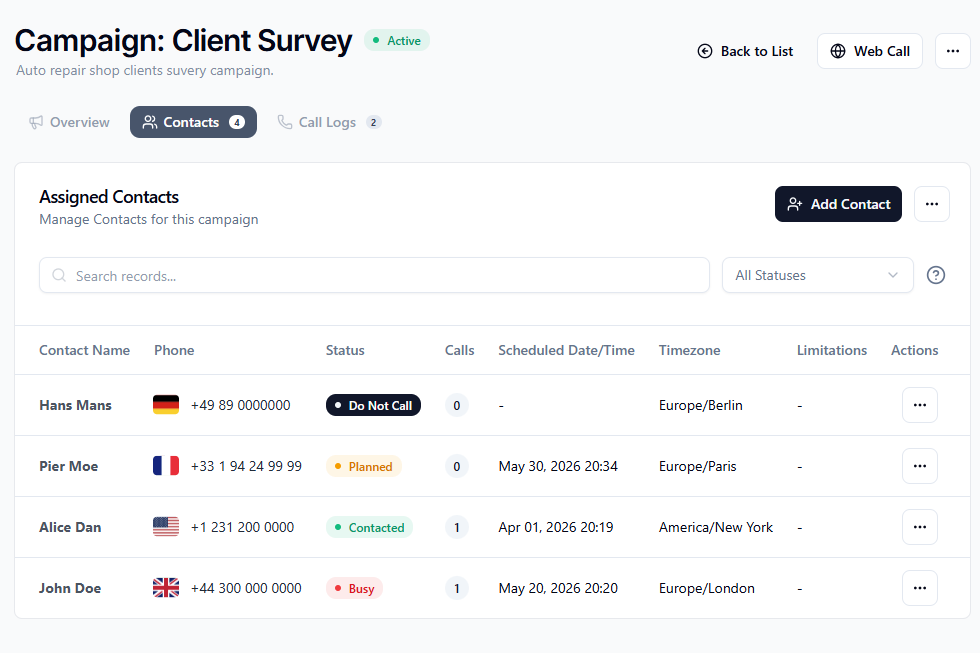
Task: Switch to the Overview tab
Action: (x=69, y=122)
